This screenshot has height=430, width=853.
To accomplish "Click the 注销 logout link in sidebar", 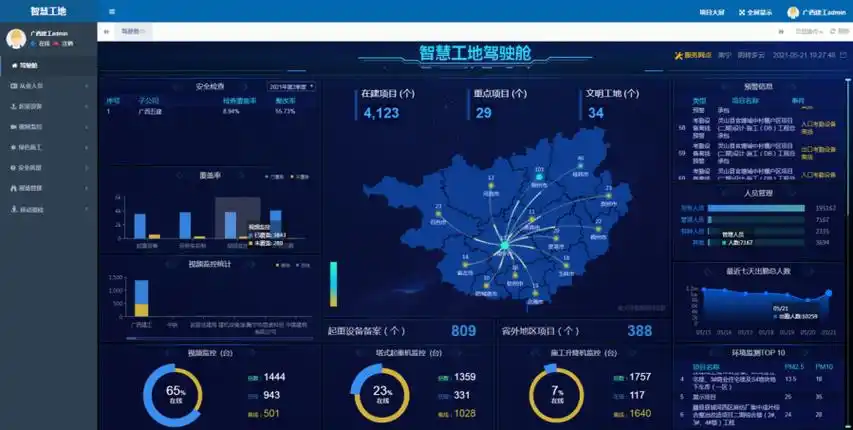I will pyautogui.click(x=64, y=44).
